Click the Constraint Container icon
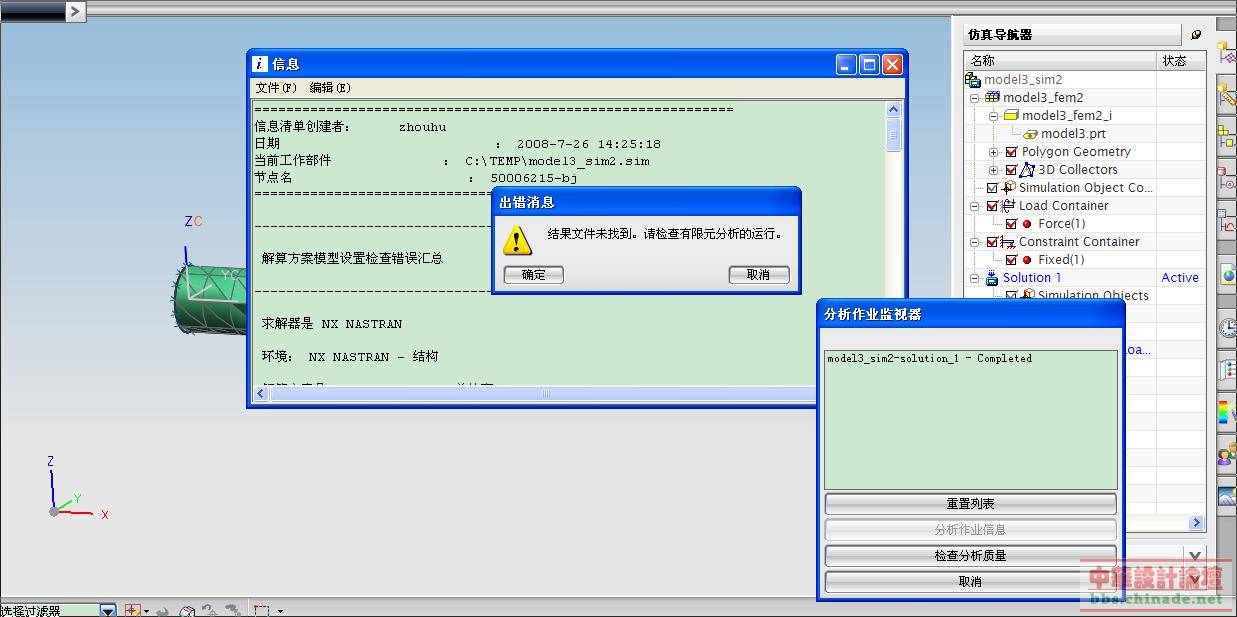1237x617 pixels. 1008,242
